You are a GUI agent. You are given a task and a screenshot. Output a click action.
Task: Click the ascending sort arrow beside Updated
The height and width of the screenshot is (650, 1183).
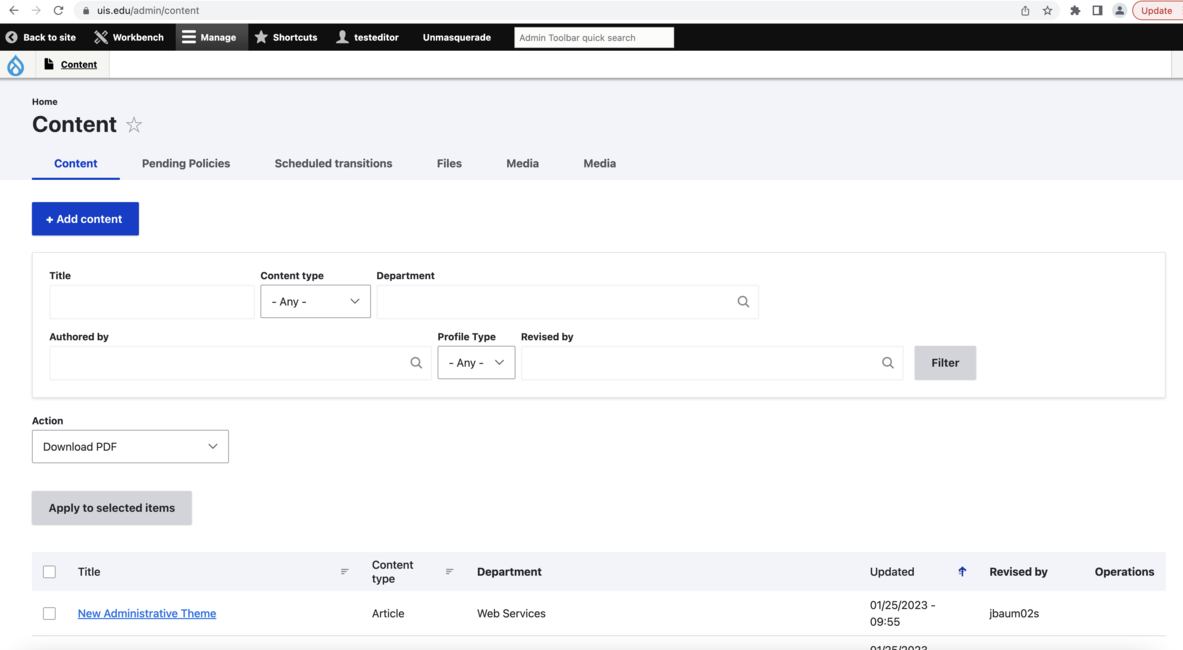[961, 571]
